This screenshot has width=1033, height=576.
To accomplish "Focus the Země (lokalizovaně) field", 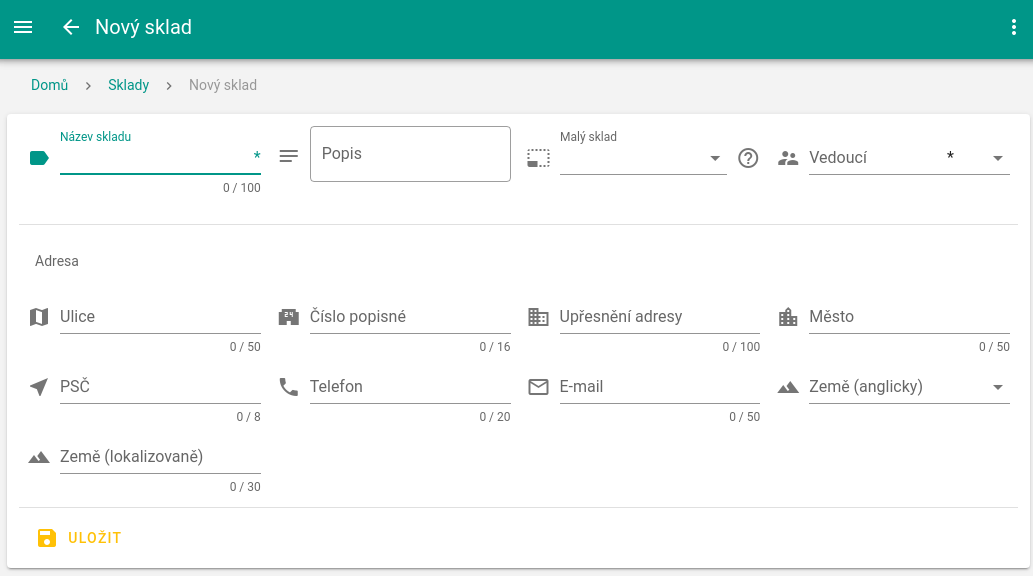I will 160,457.
